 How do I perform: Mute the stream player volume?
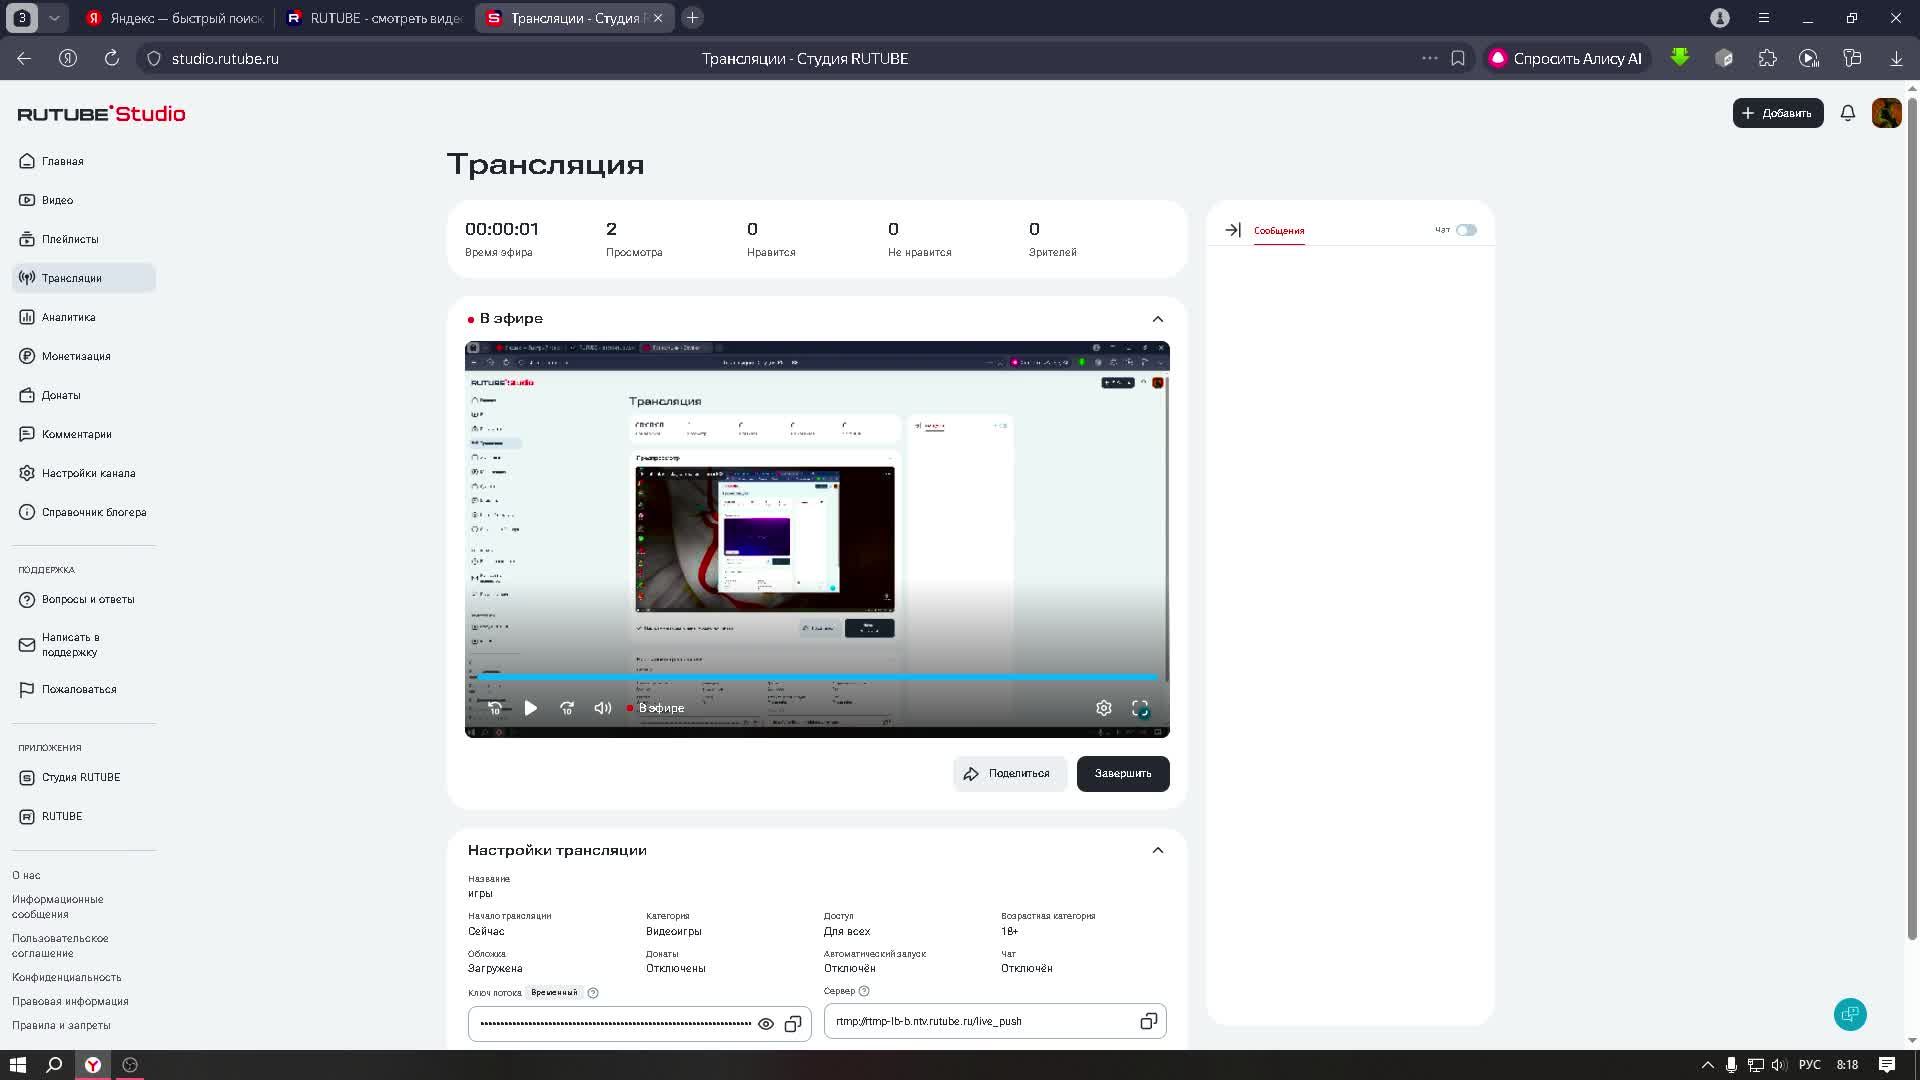pos(602,708)
